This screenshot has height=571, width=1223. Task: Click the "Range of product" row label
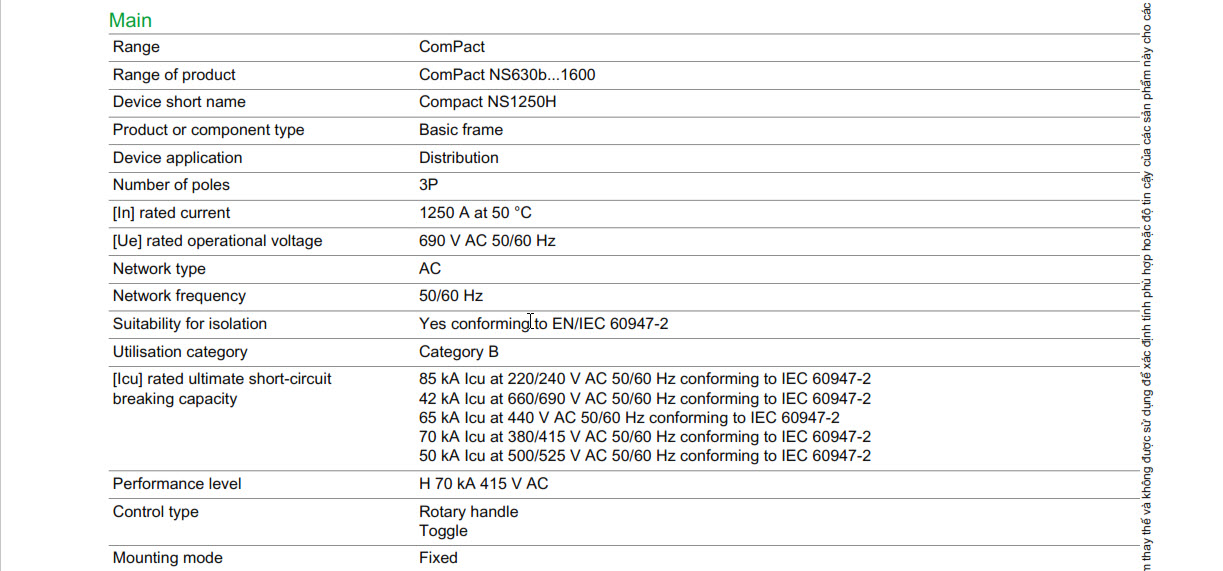tap(174, 75)
